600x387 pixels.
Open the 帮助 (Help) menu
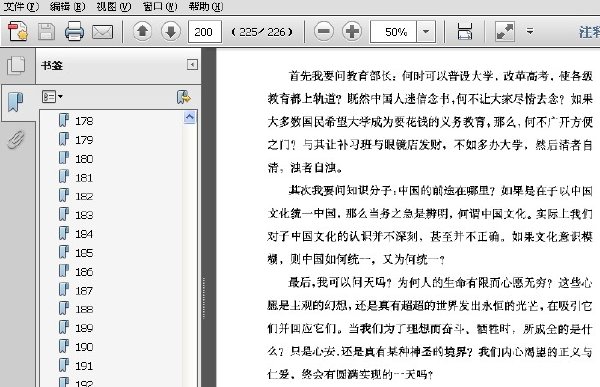click(206, 7)
